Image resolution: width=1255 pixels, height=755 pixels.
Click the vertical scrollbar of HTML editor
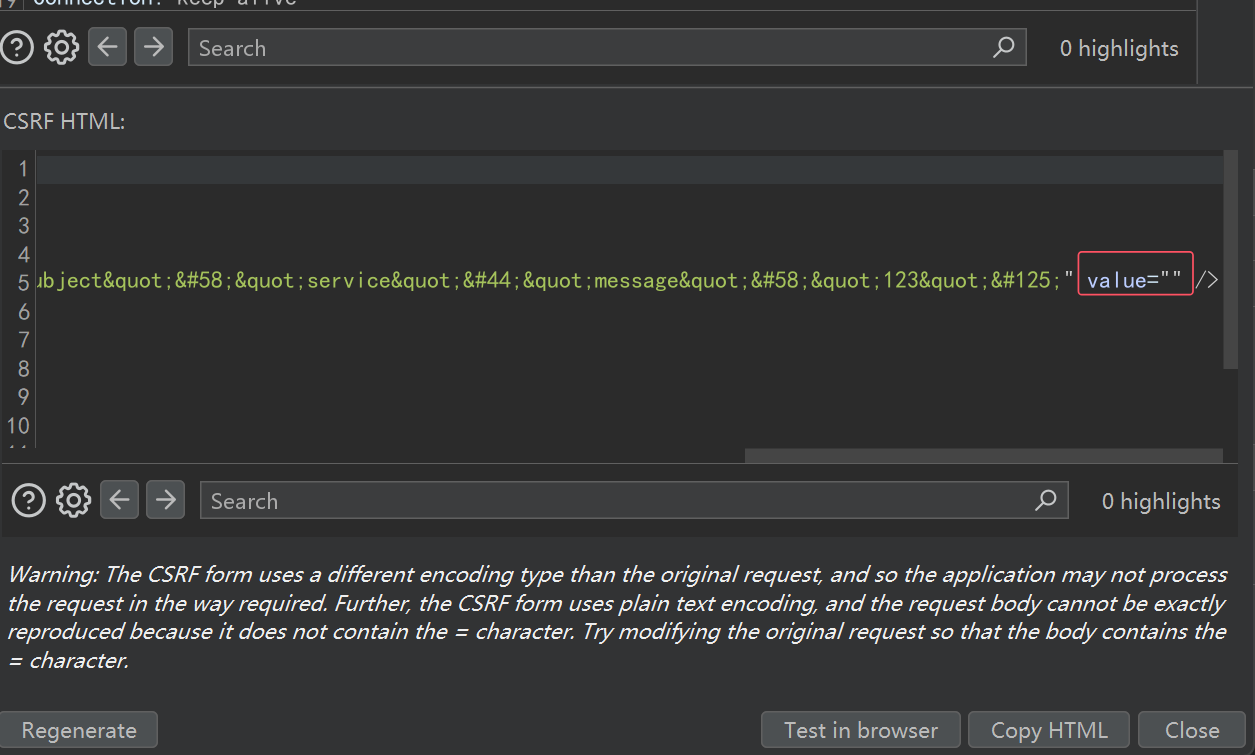pyautogui.click(x=1230, y=259)
